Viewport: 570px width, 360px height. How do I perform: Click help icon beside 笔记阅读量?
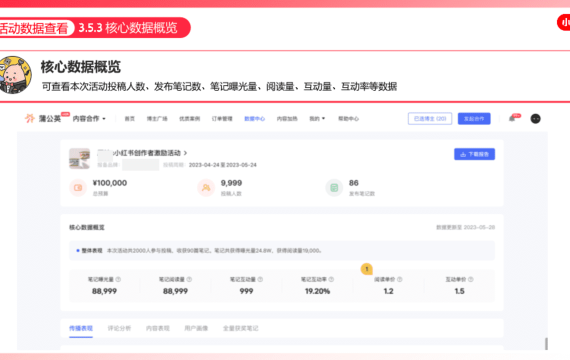(x=189, y=279)
